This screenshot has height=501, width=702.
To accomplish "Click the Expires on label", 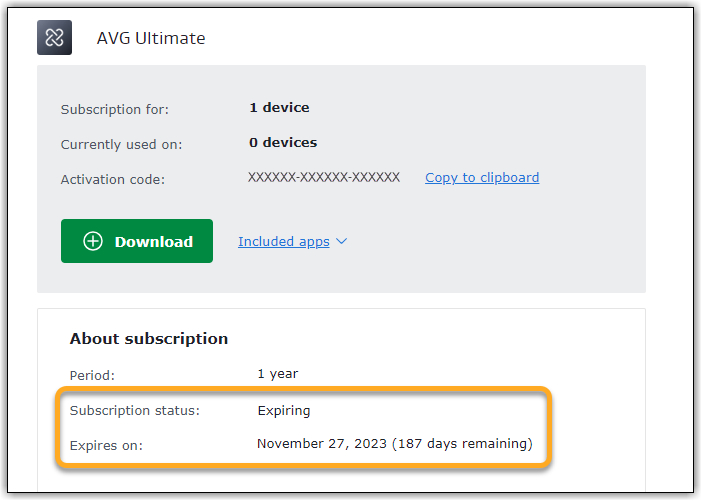I will click(106, 445).
